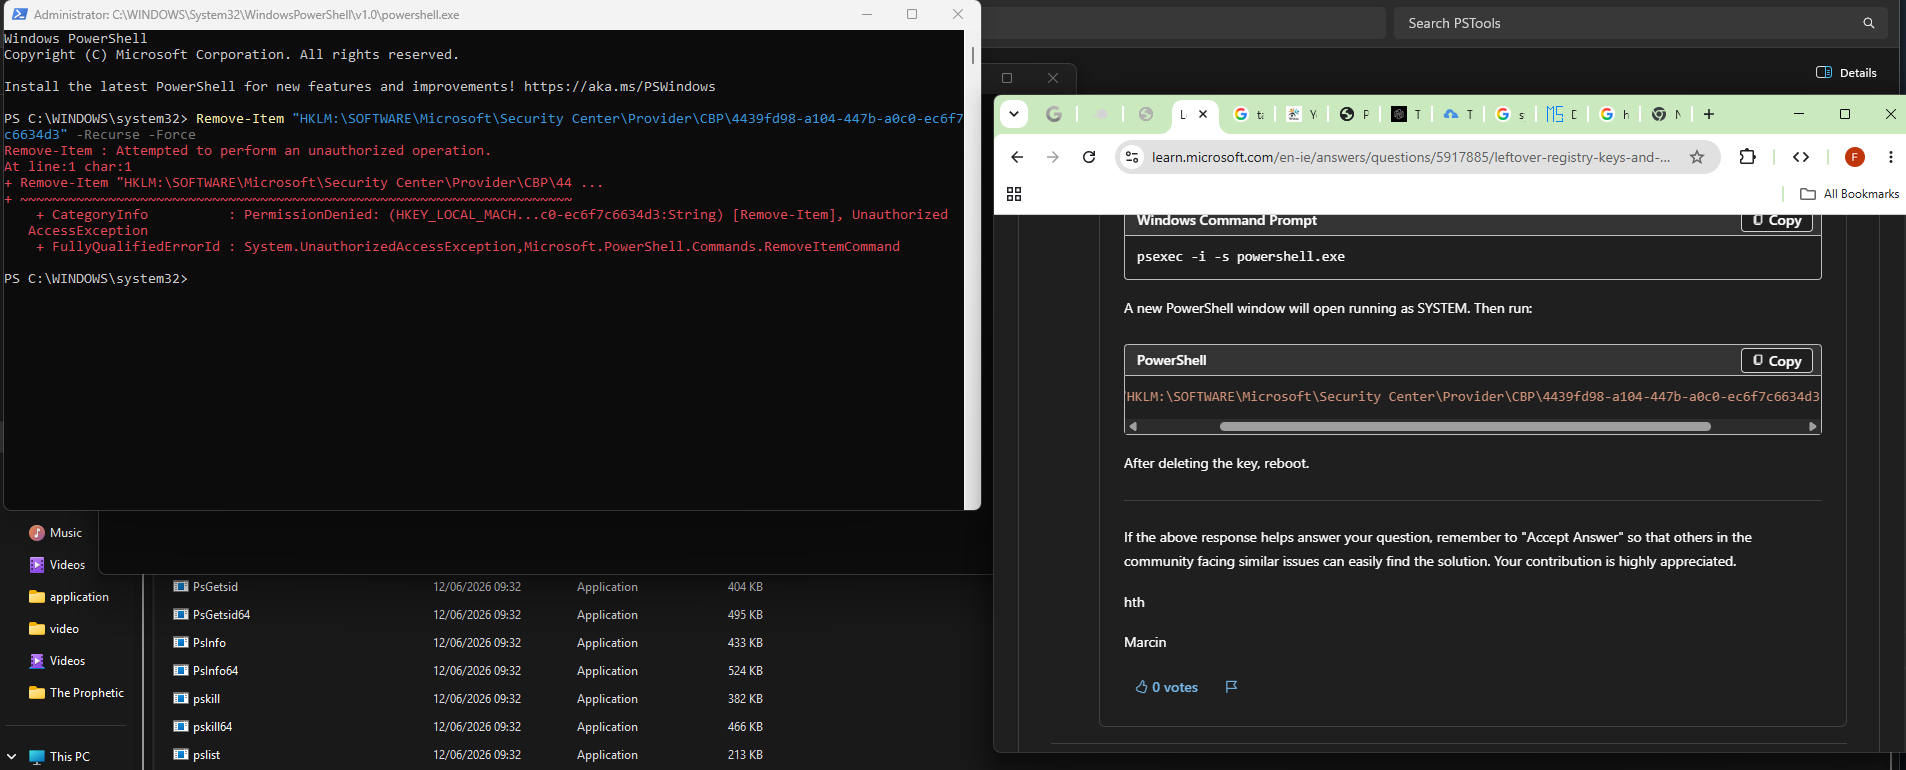Open the Chrome profile avatar F
The height and width of the screenshot is (770, 1906).
[1854, 157]
